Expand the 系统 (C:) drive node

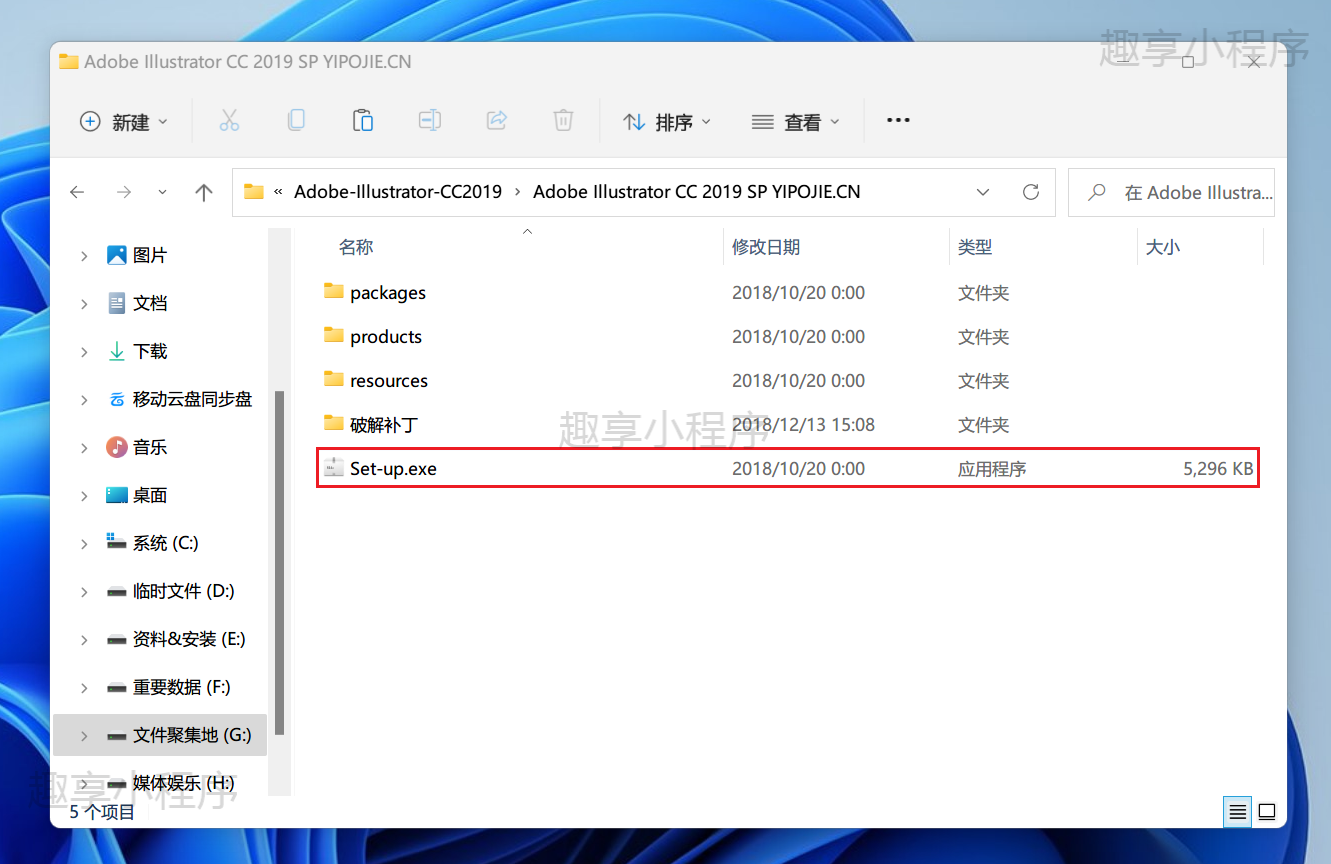(x=84, y=544)
